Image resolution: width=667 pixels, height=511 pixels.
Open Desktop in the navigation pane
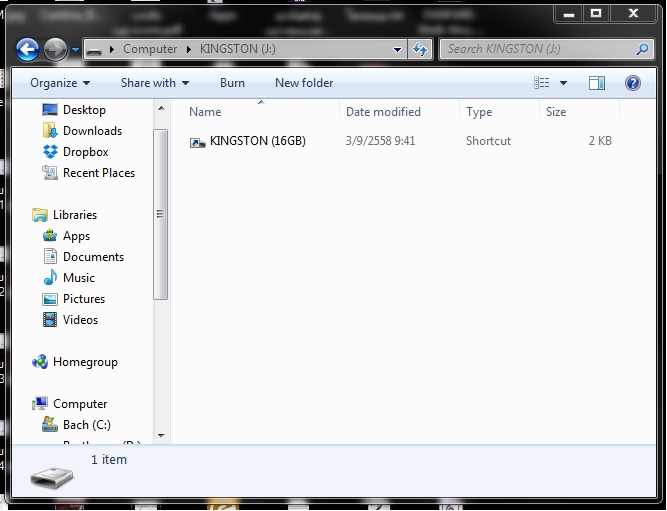84,110
